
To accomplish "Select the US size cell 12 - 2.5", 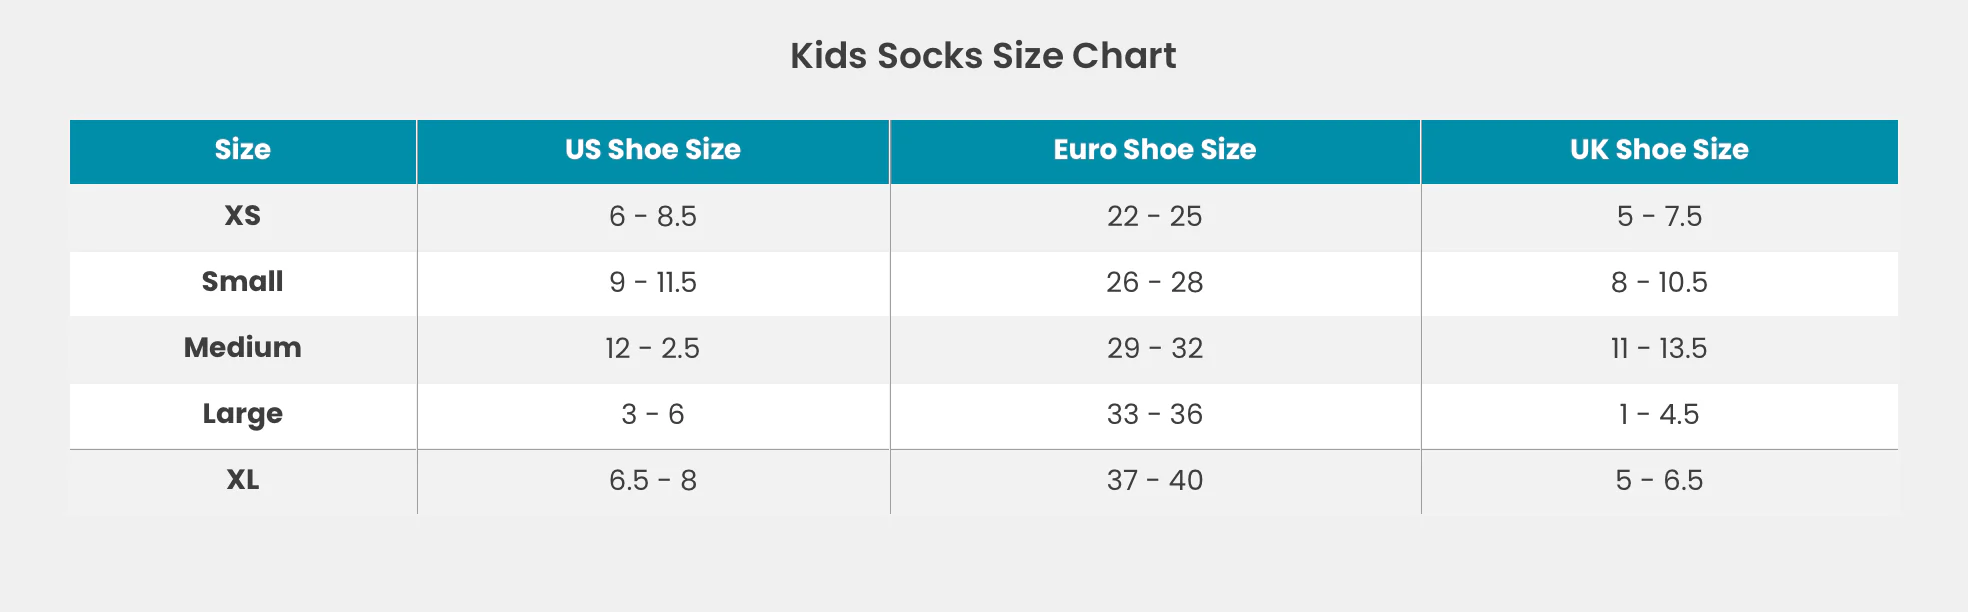I will pos(653,348).
